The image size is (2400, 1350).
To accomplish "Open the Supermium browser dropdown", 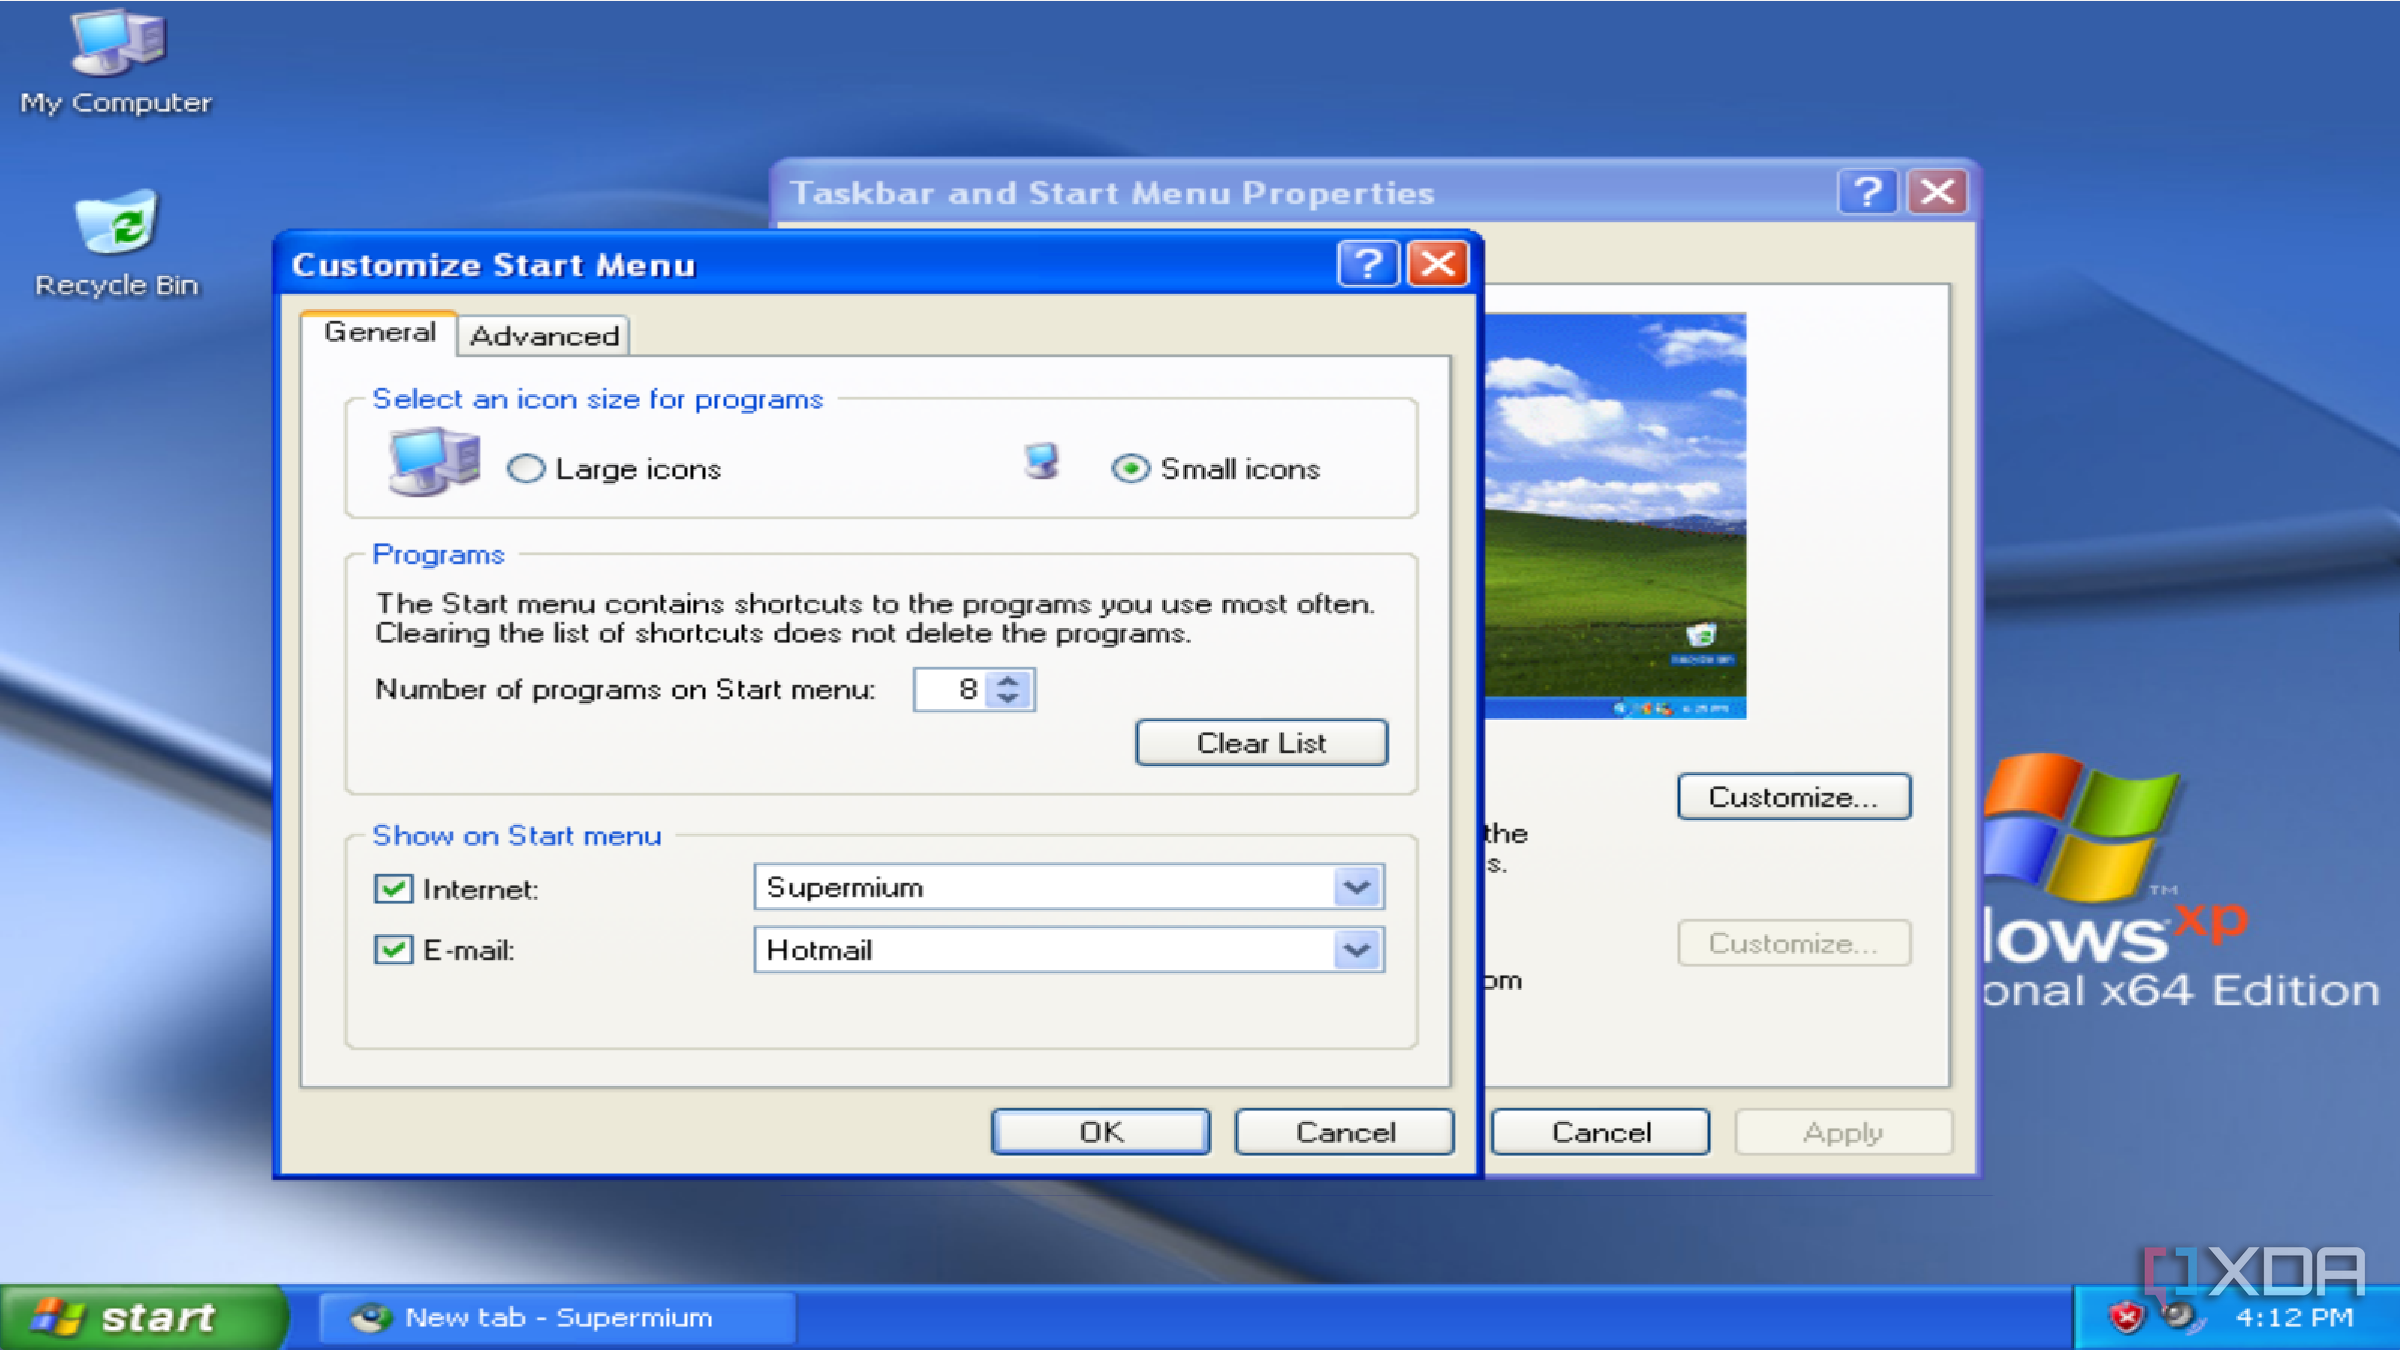I will 1356,887.
